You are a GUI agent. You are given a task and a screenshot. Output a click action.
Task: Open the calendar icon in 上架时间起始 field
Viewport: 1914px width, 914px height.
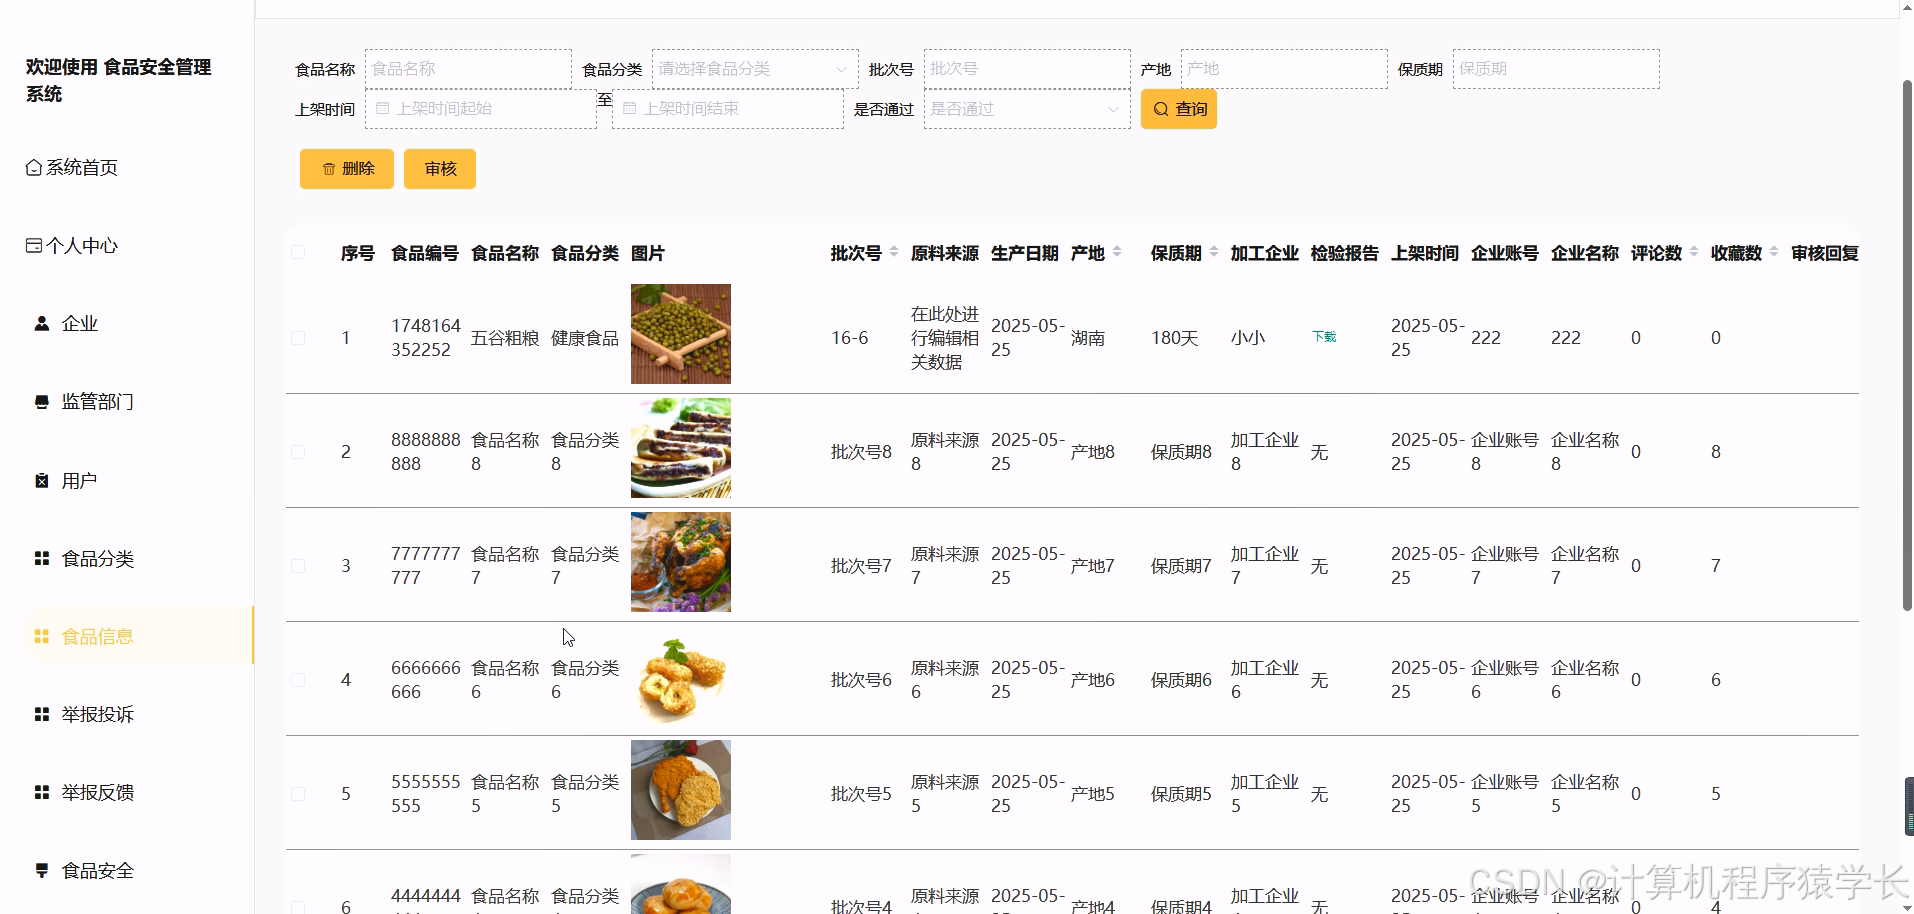point(383,109)
